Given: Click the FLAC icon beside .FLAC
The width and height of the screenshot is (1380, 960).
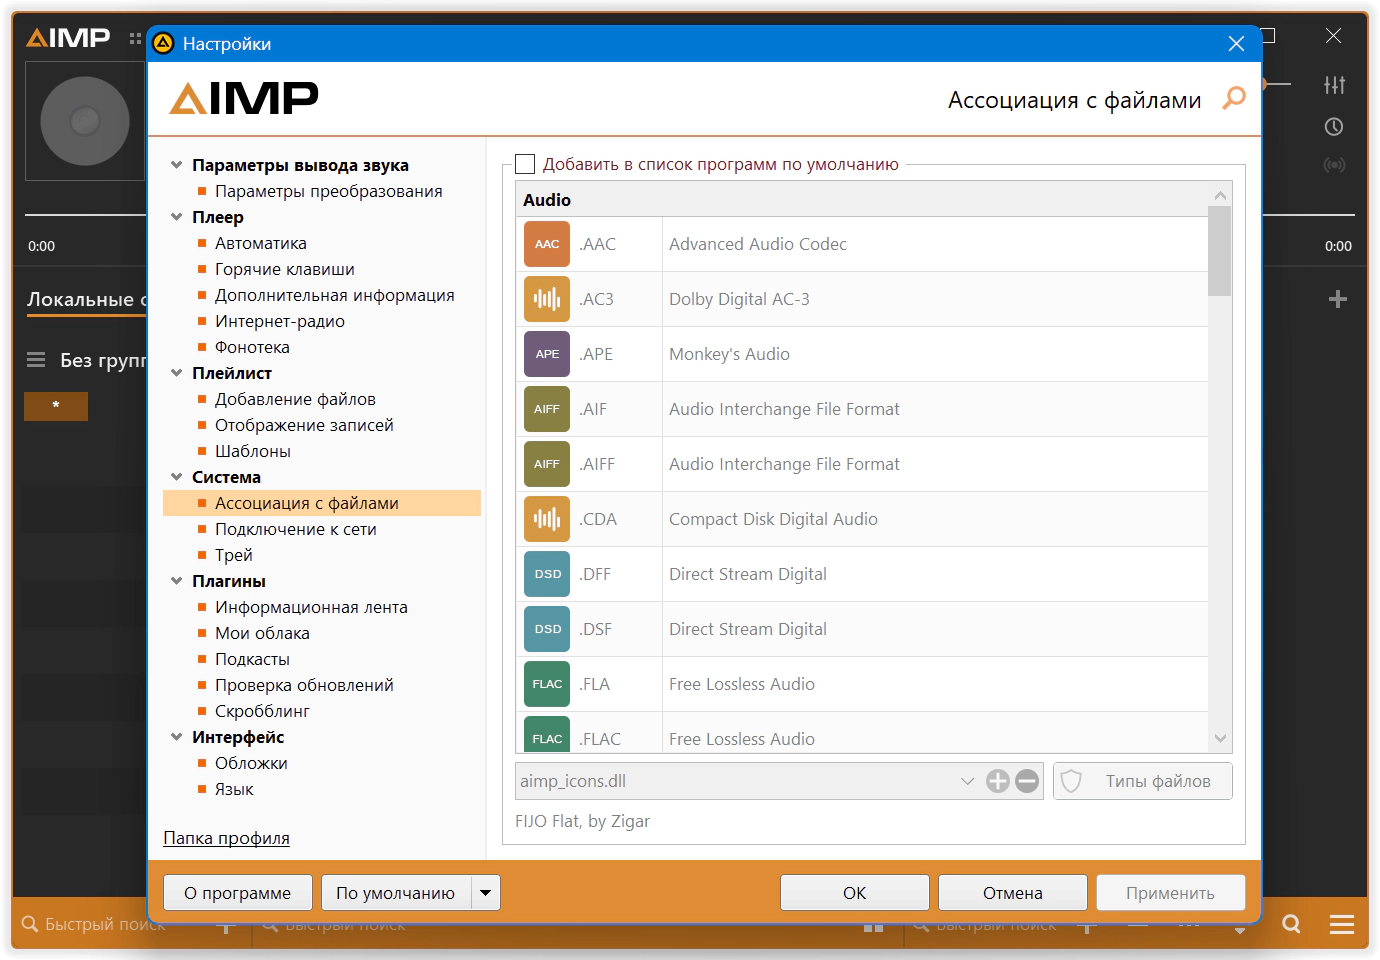Looking at the screenshot, I should pos(547,735).
